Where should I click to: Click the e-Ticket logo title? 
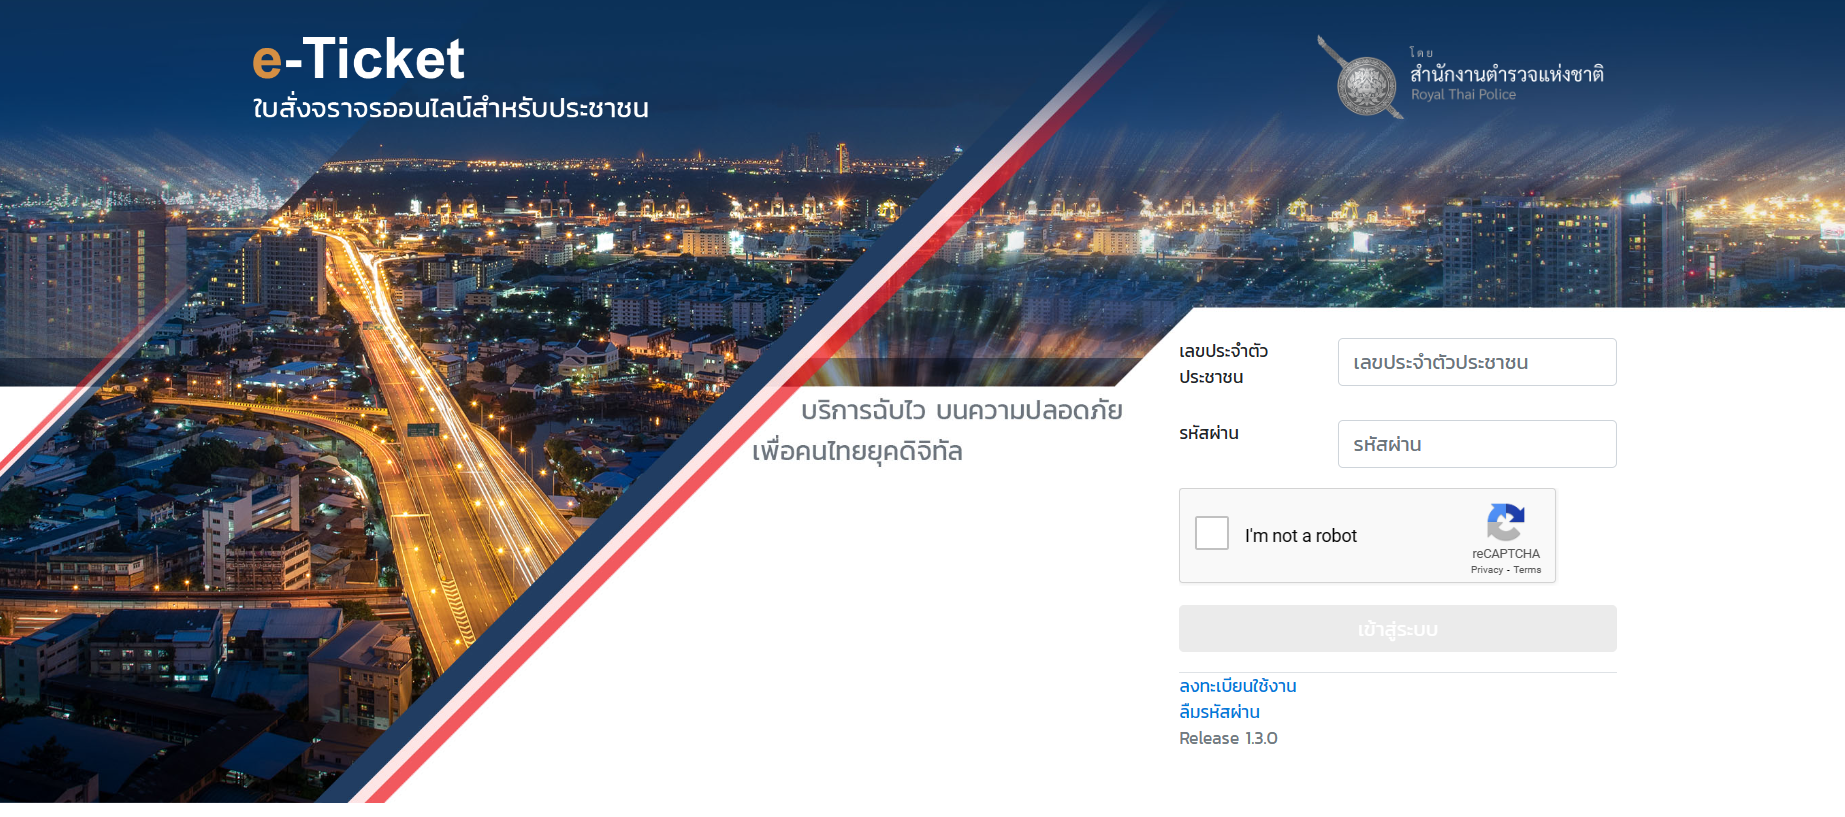pyautogui.click(x=358, y=59)
